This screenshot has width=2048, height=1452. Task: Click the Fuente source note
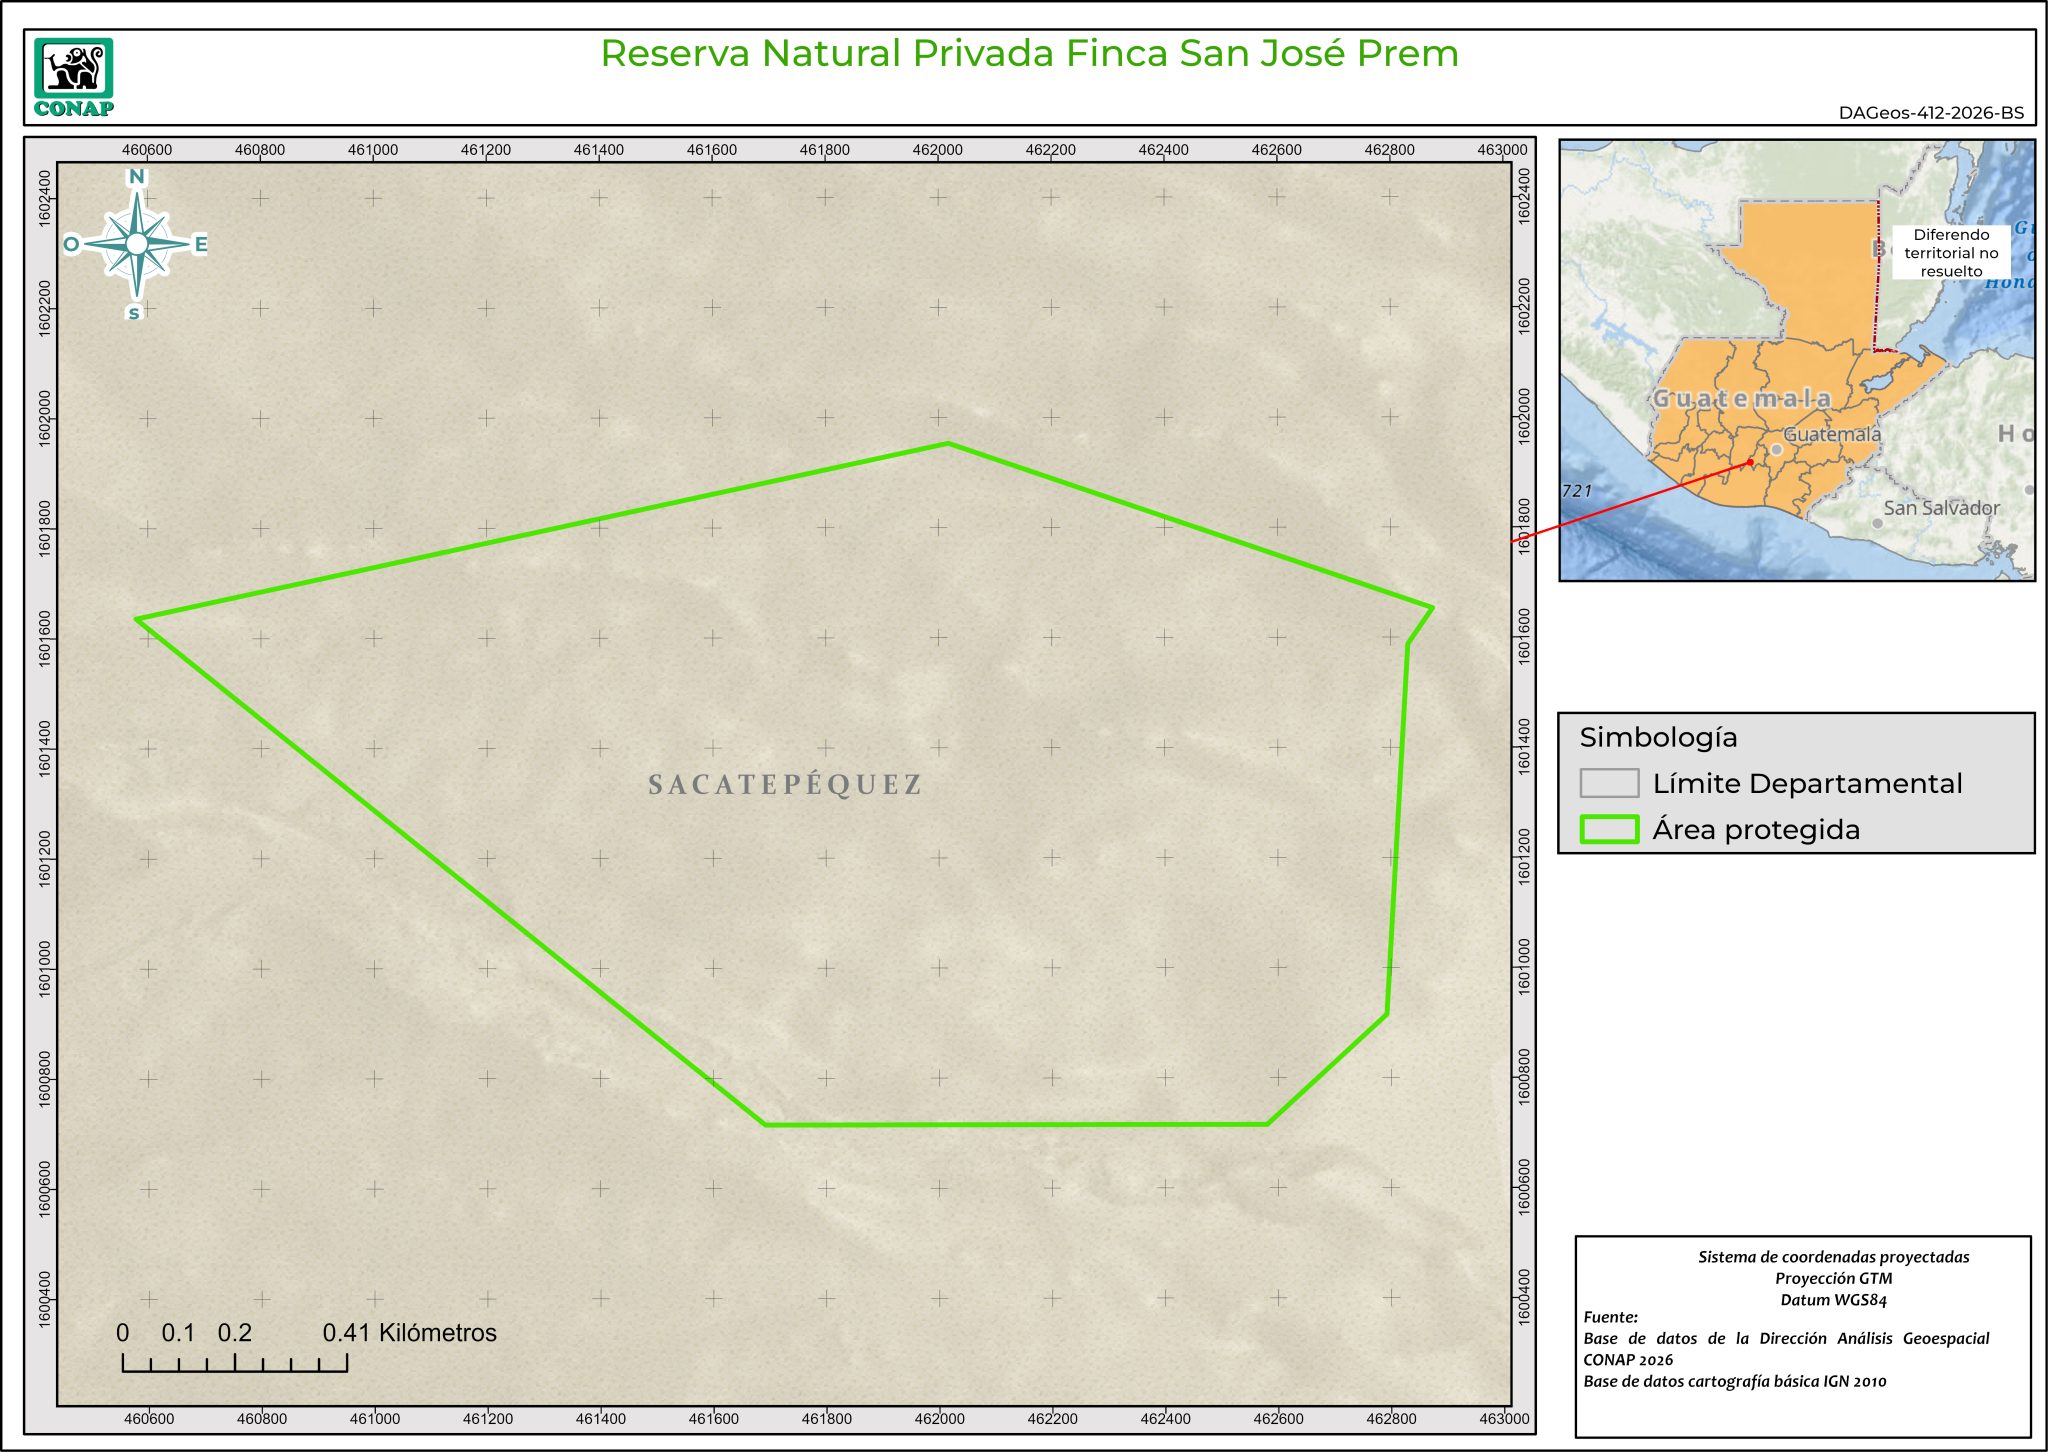click(1610, 1317)
